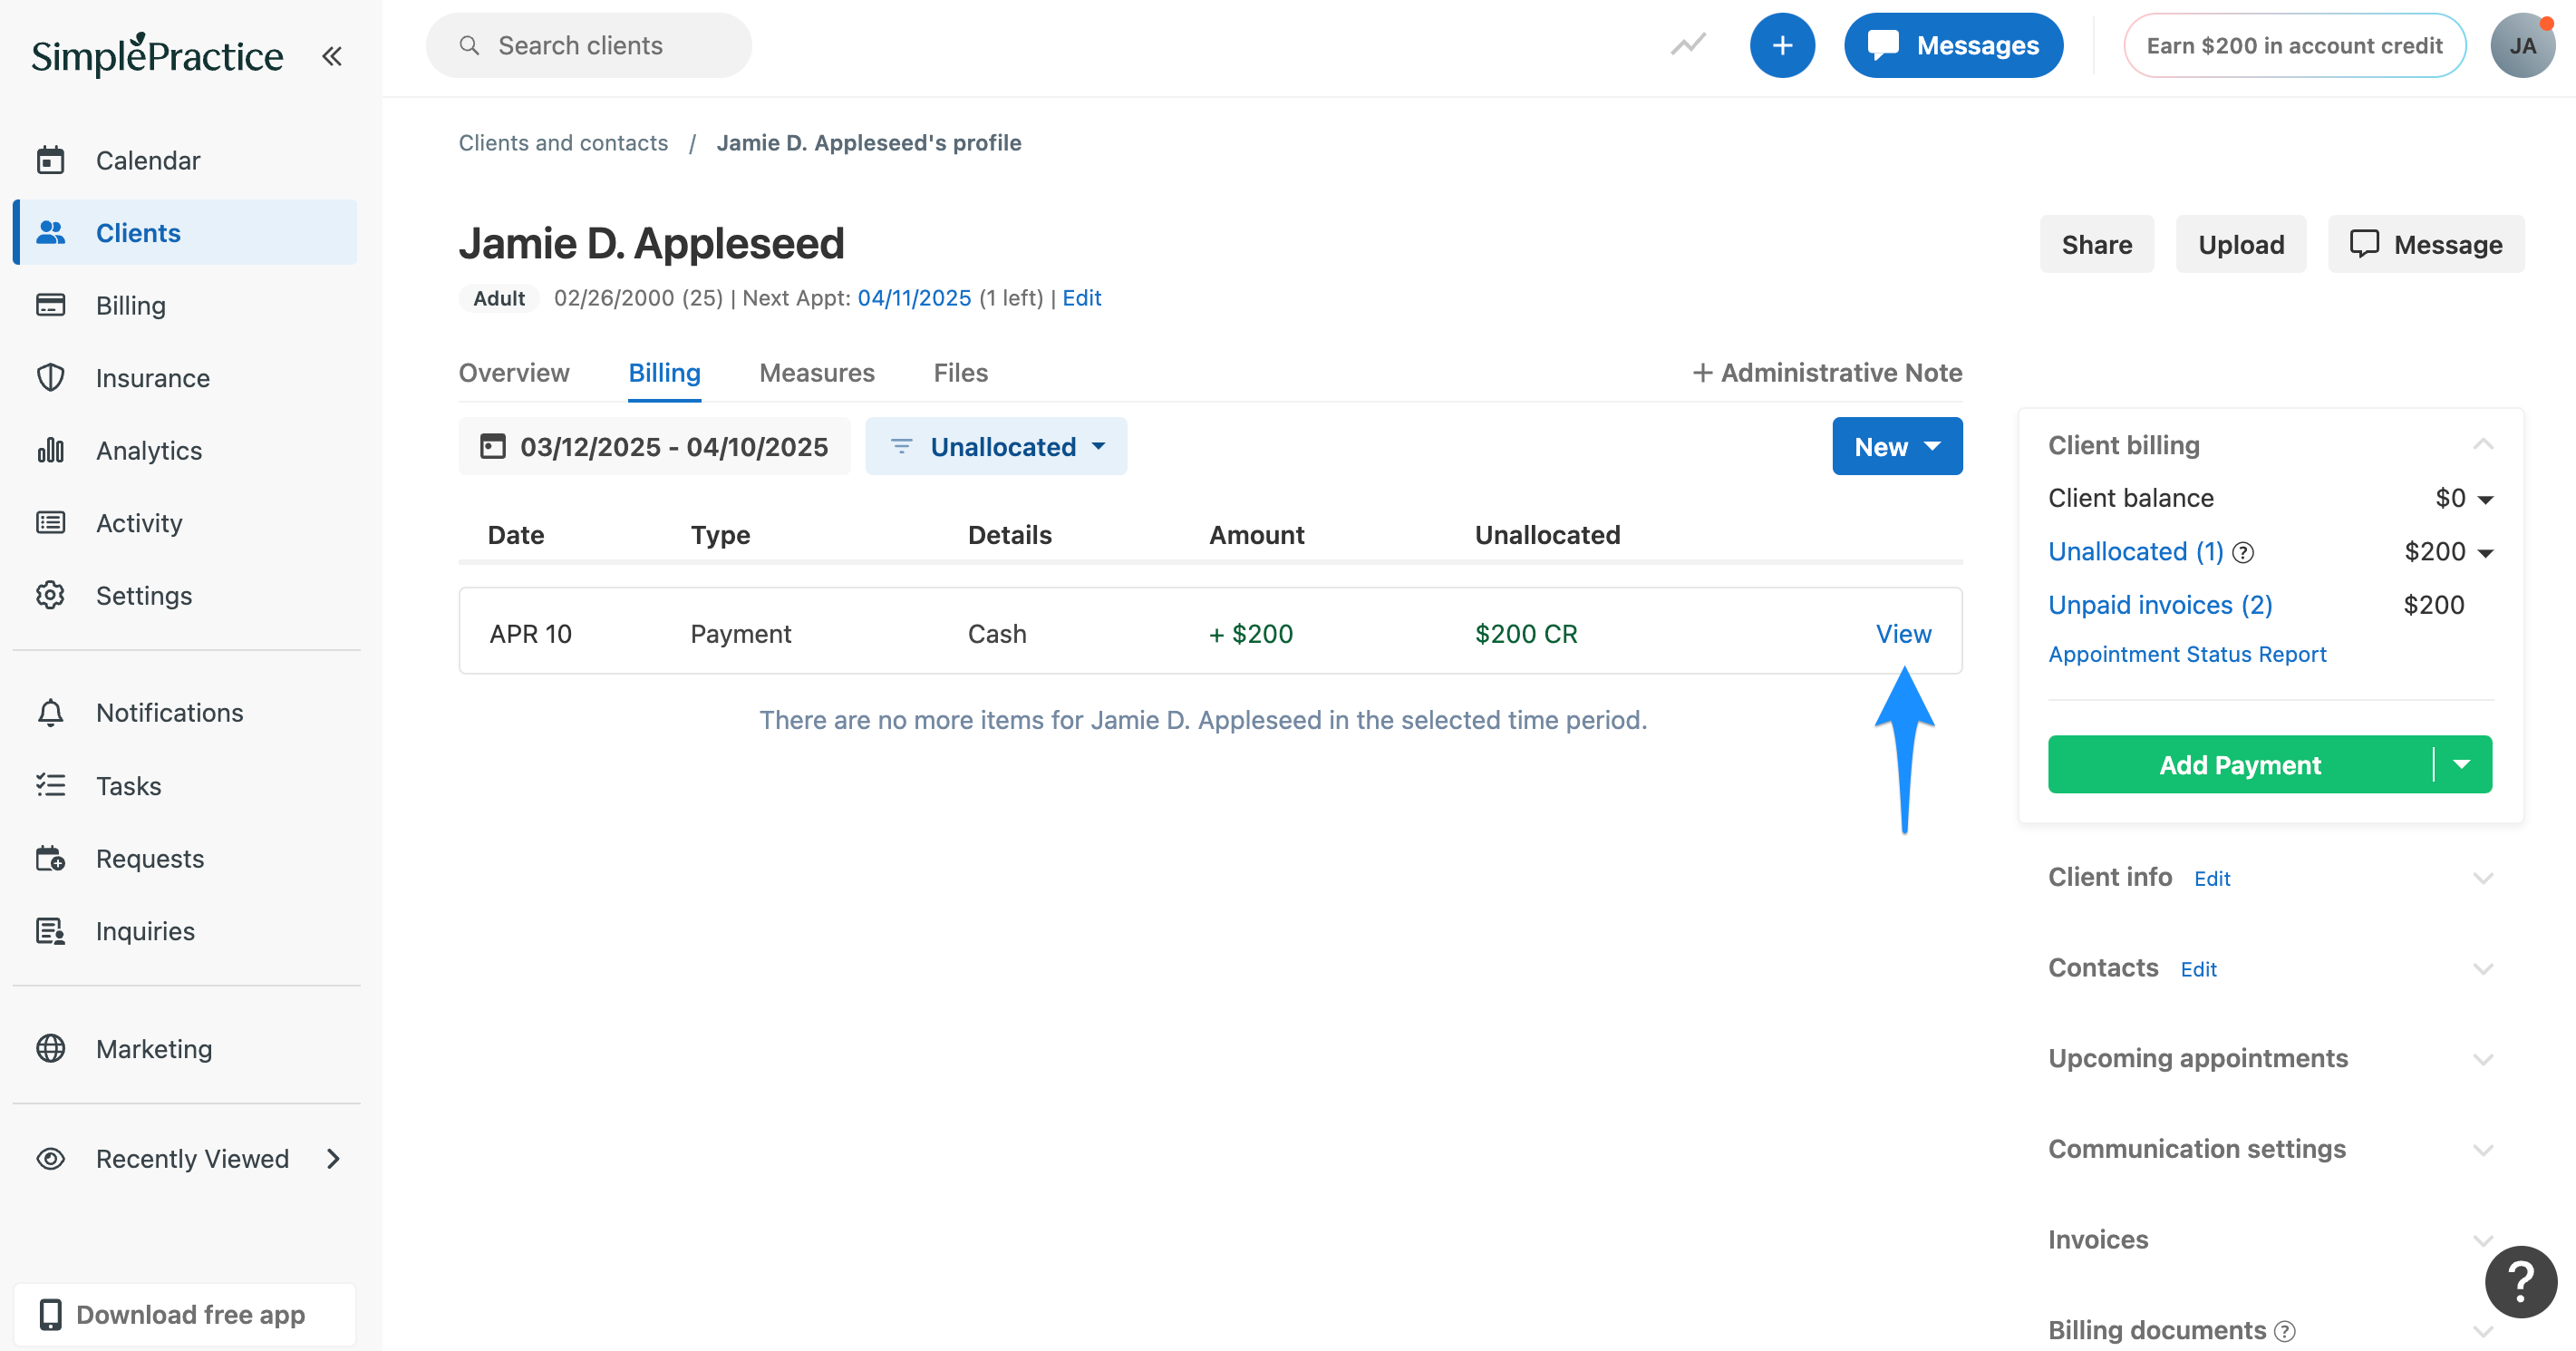Open the Calendar section icon
The height and width of the screenshot is (1351, 2576).
click(52, 160)
